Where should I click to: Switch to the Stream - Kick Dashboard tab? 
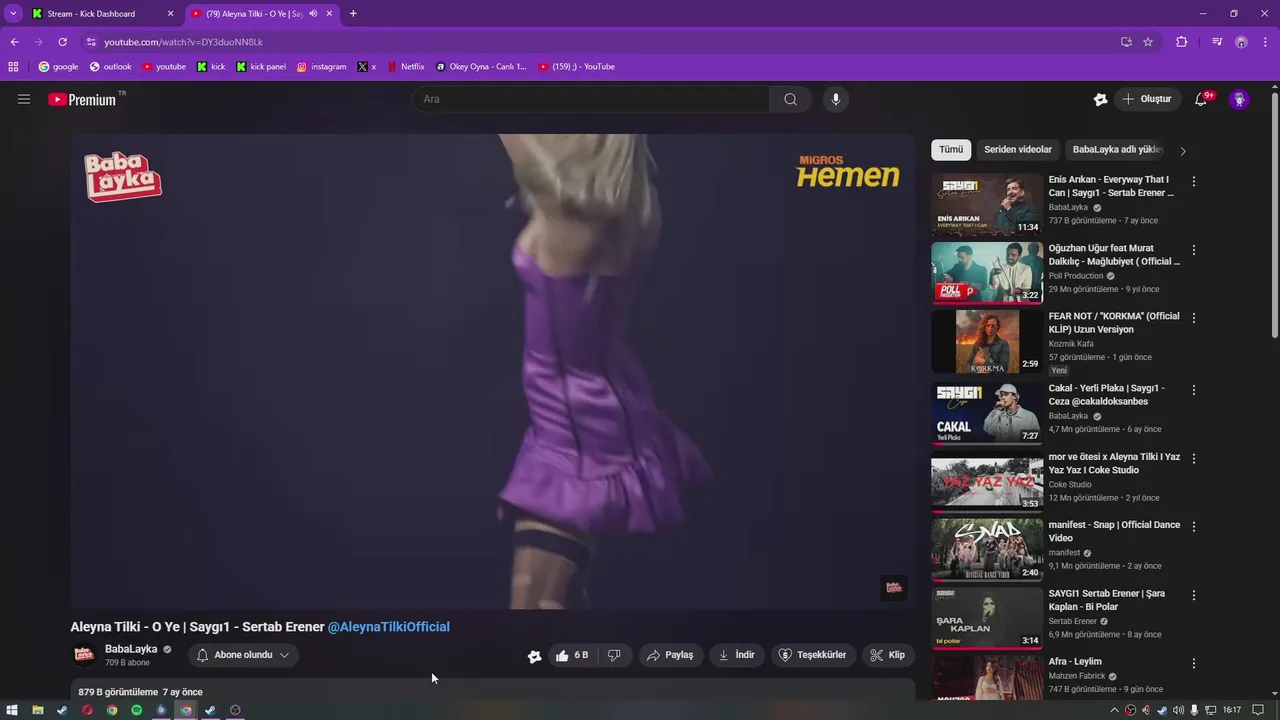(x=103, y=14)
